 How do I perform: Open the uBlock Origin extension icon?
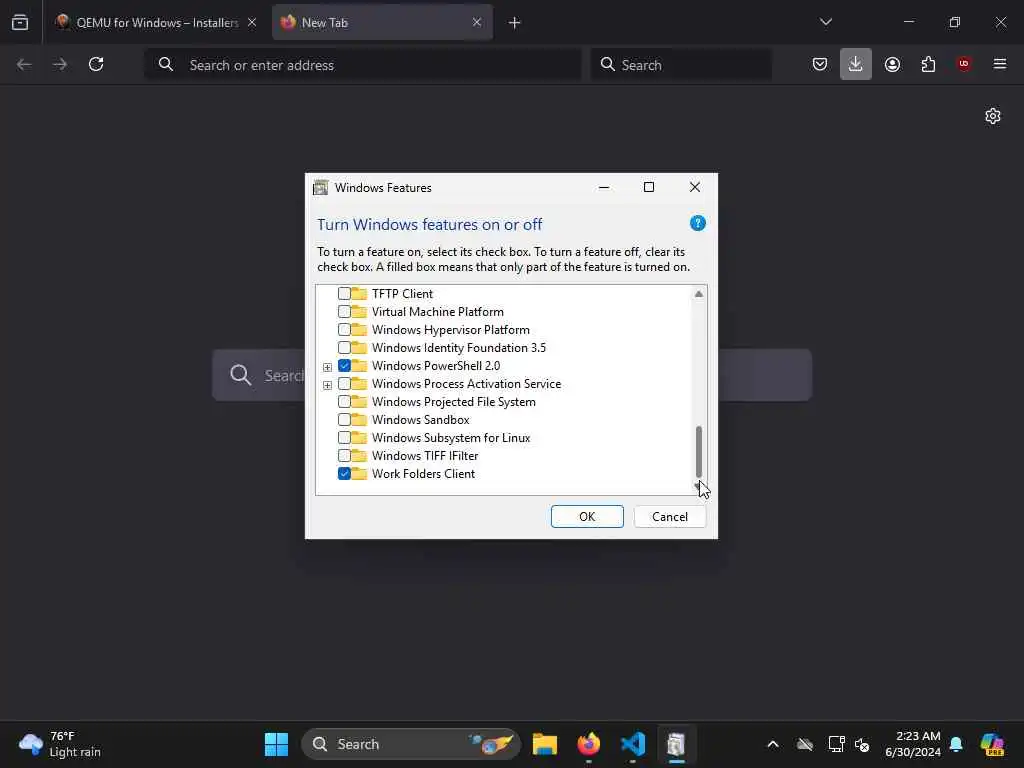click(964, 64)
